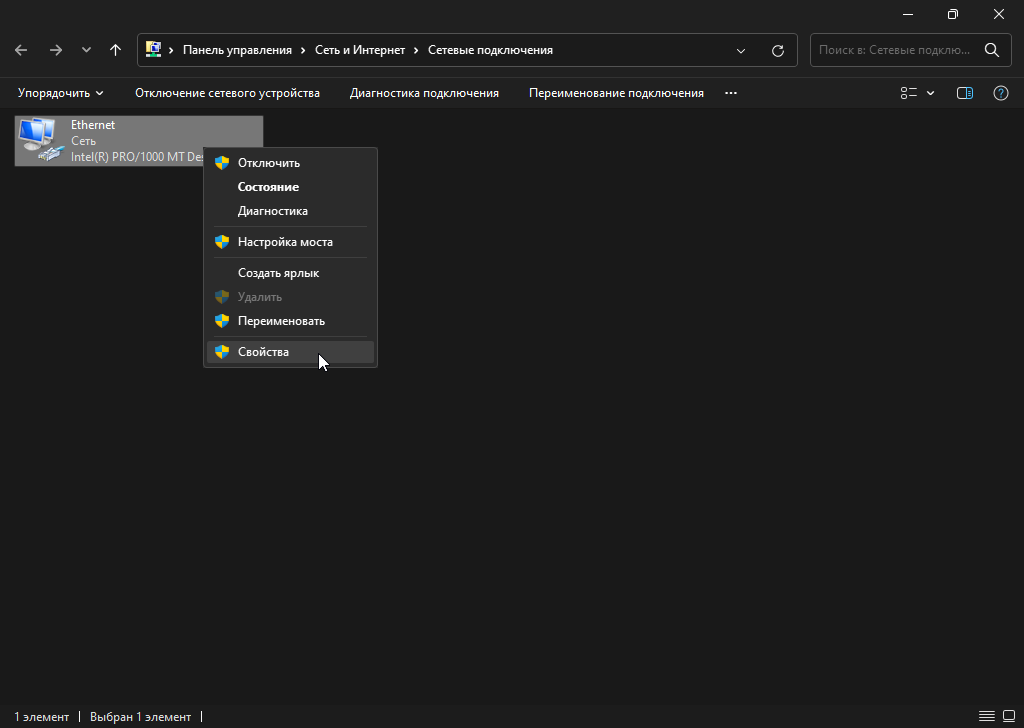Open the Упорядочить dropdown menu

tap(61, 93)
